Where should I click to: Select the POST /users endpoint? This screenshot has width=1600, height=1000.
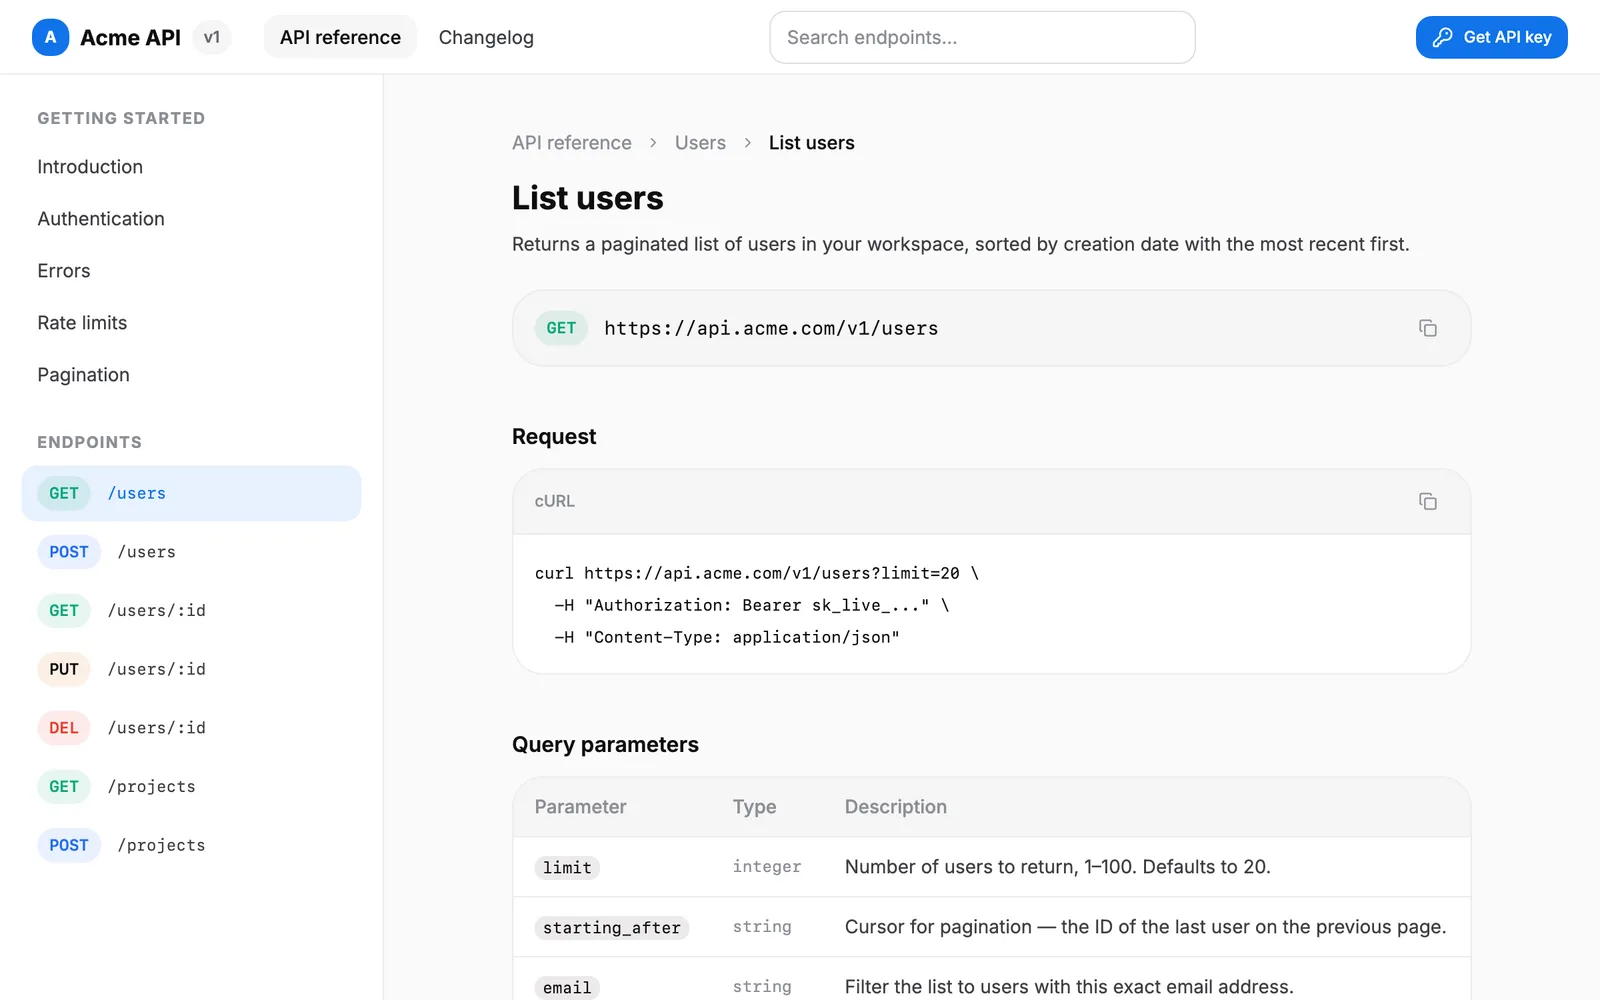(x=191, y=552)
